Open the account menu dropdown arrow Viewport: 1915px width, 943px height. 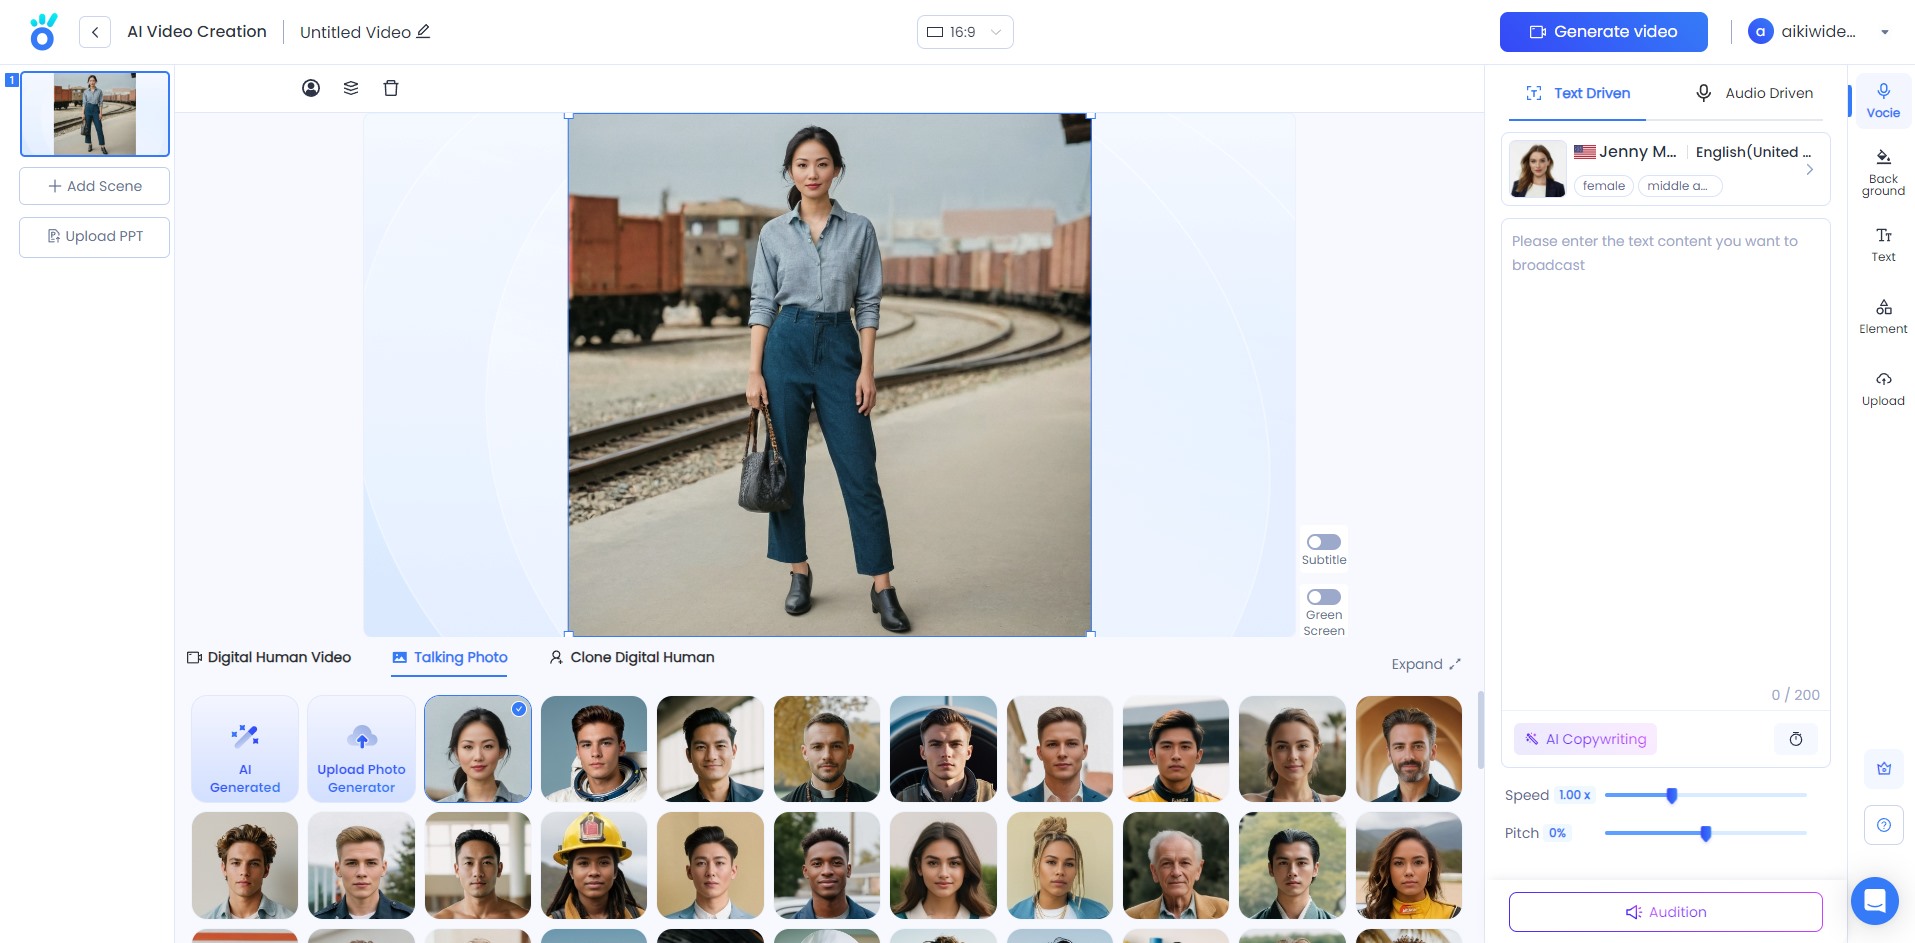click(1885, 32)
